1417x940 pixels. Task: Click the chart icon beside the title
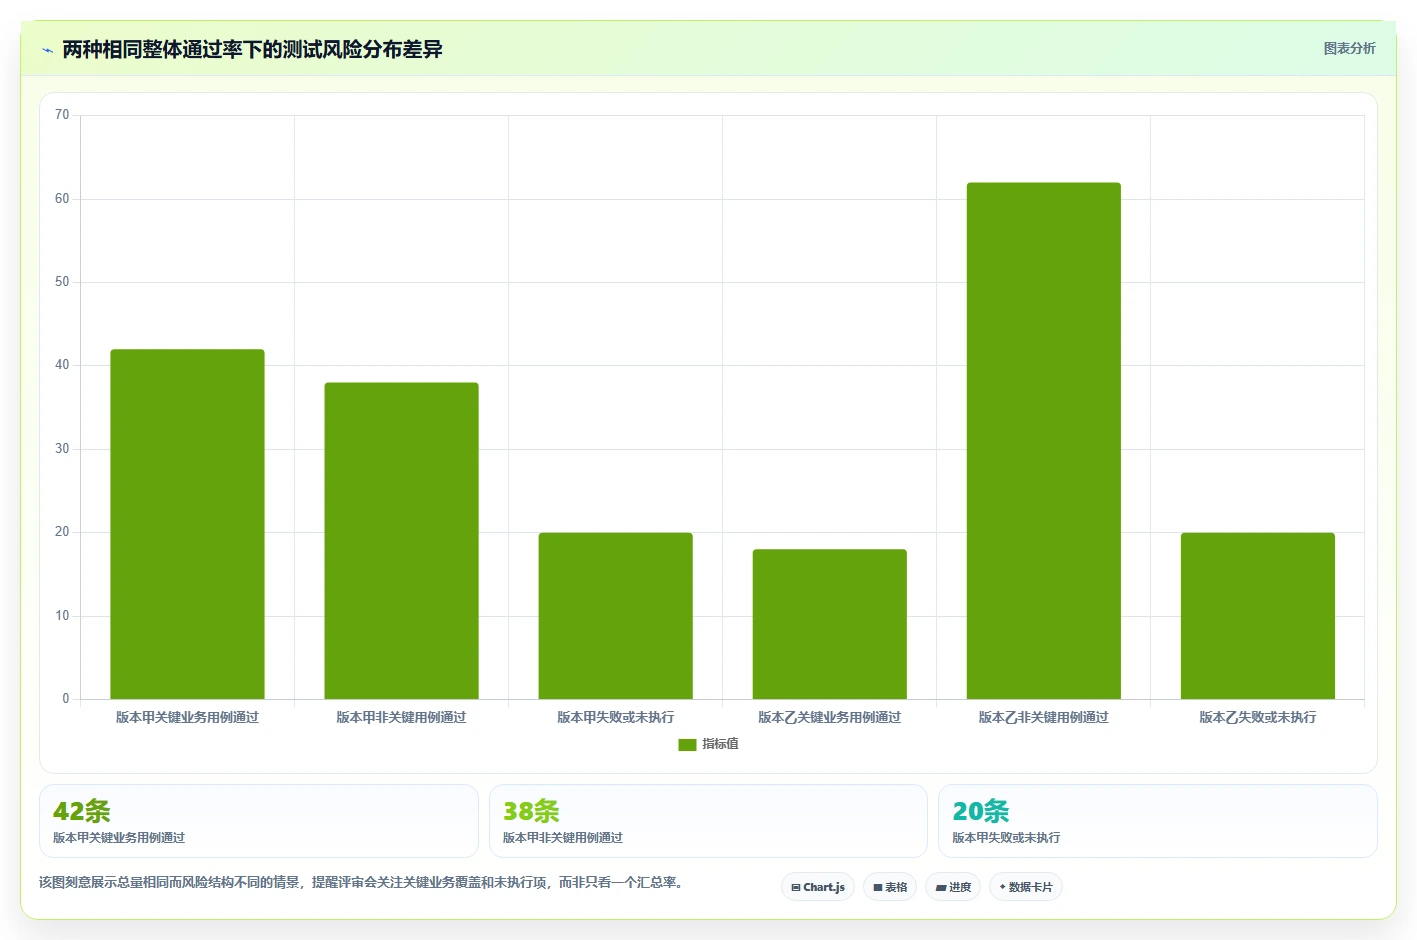coord(47,50)
